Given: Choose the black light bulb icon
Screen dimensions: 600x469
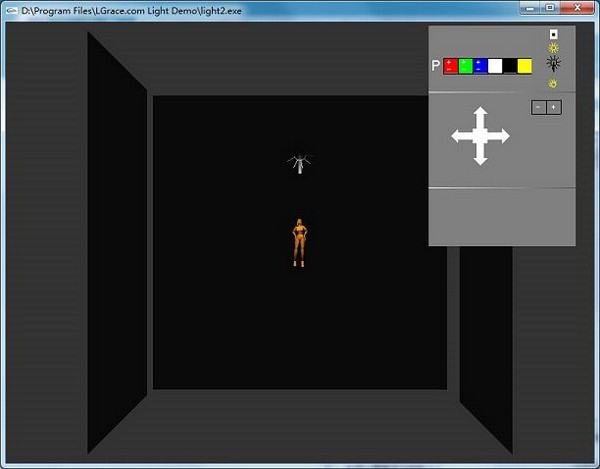Looking at the screenshot, I should tap(553, 63).
